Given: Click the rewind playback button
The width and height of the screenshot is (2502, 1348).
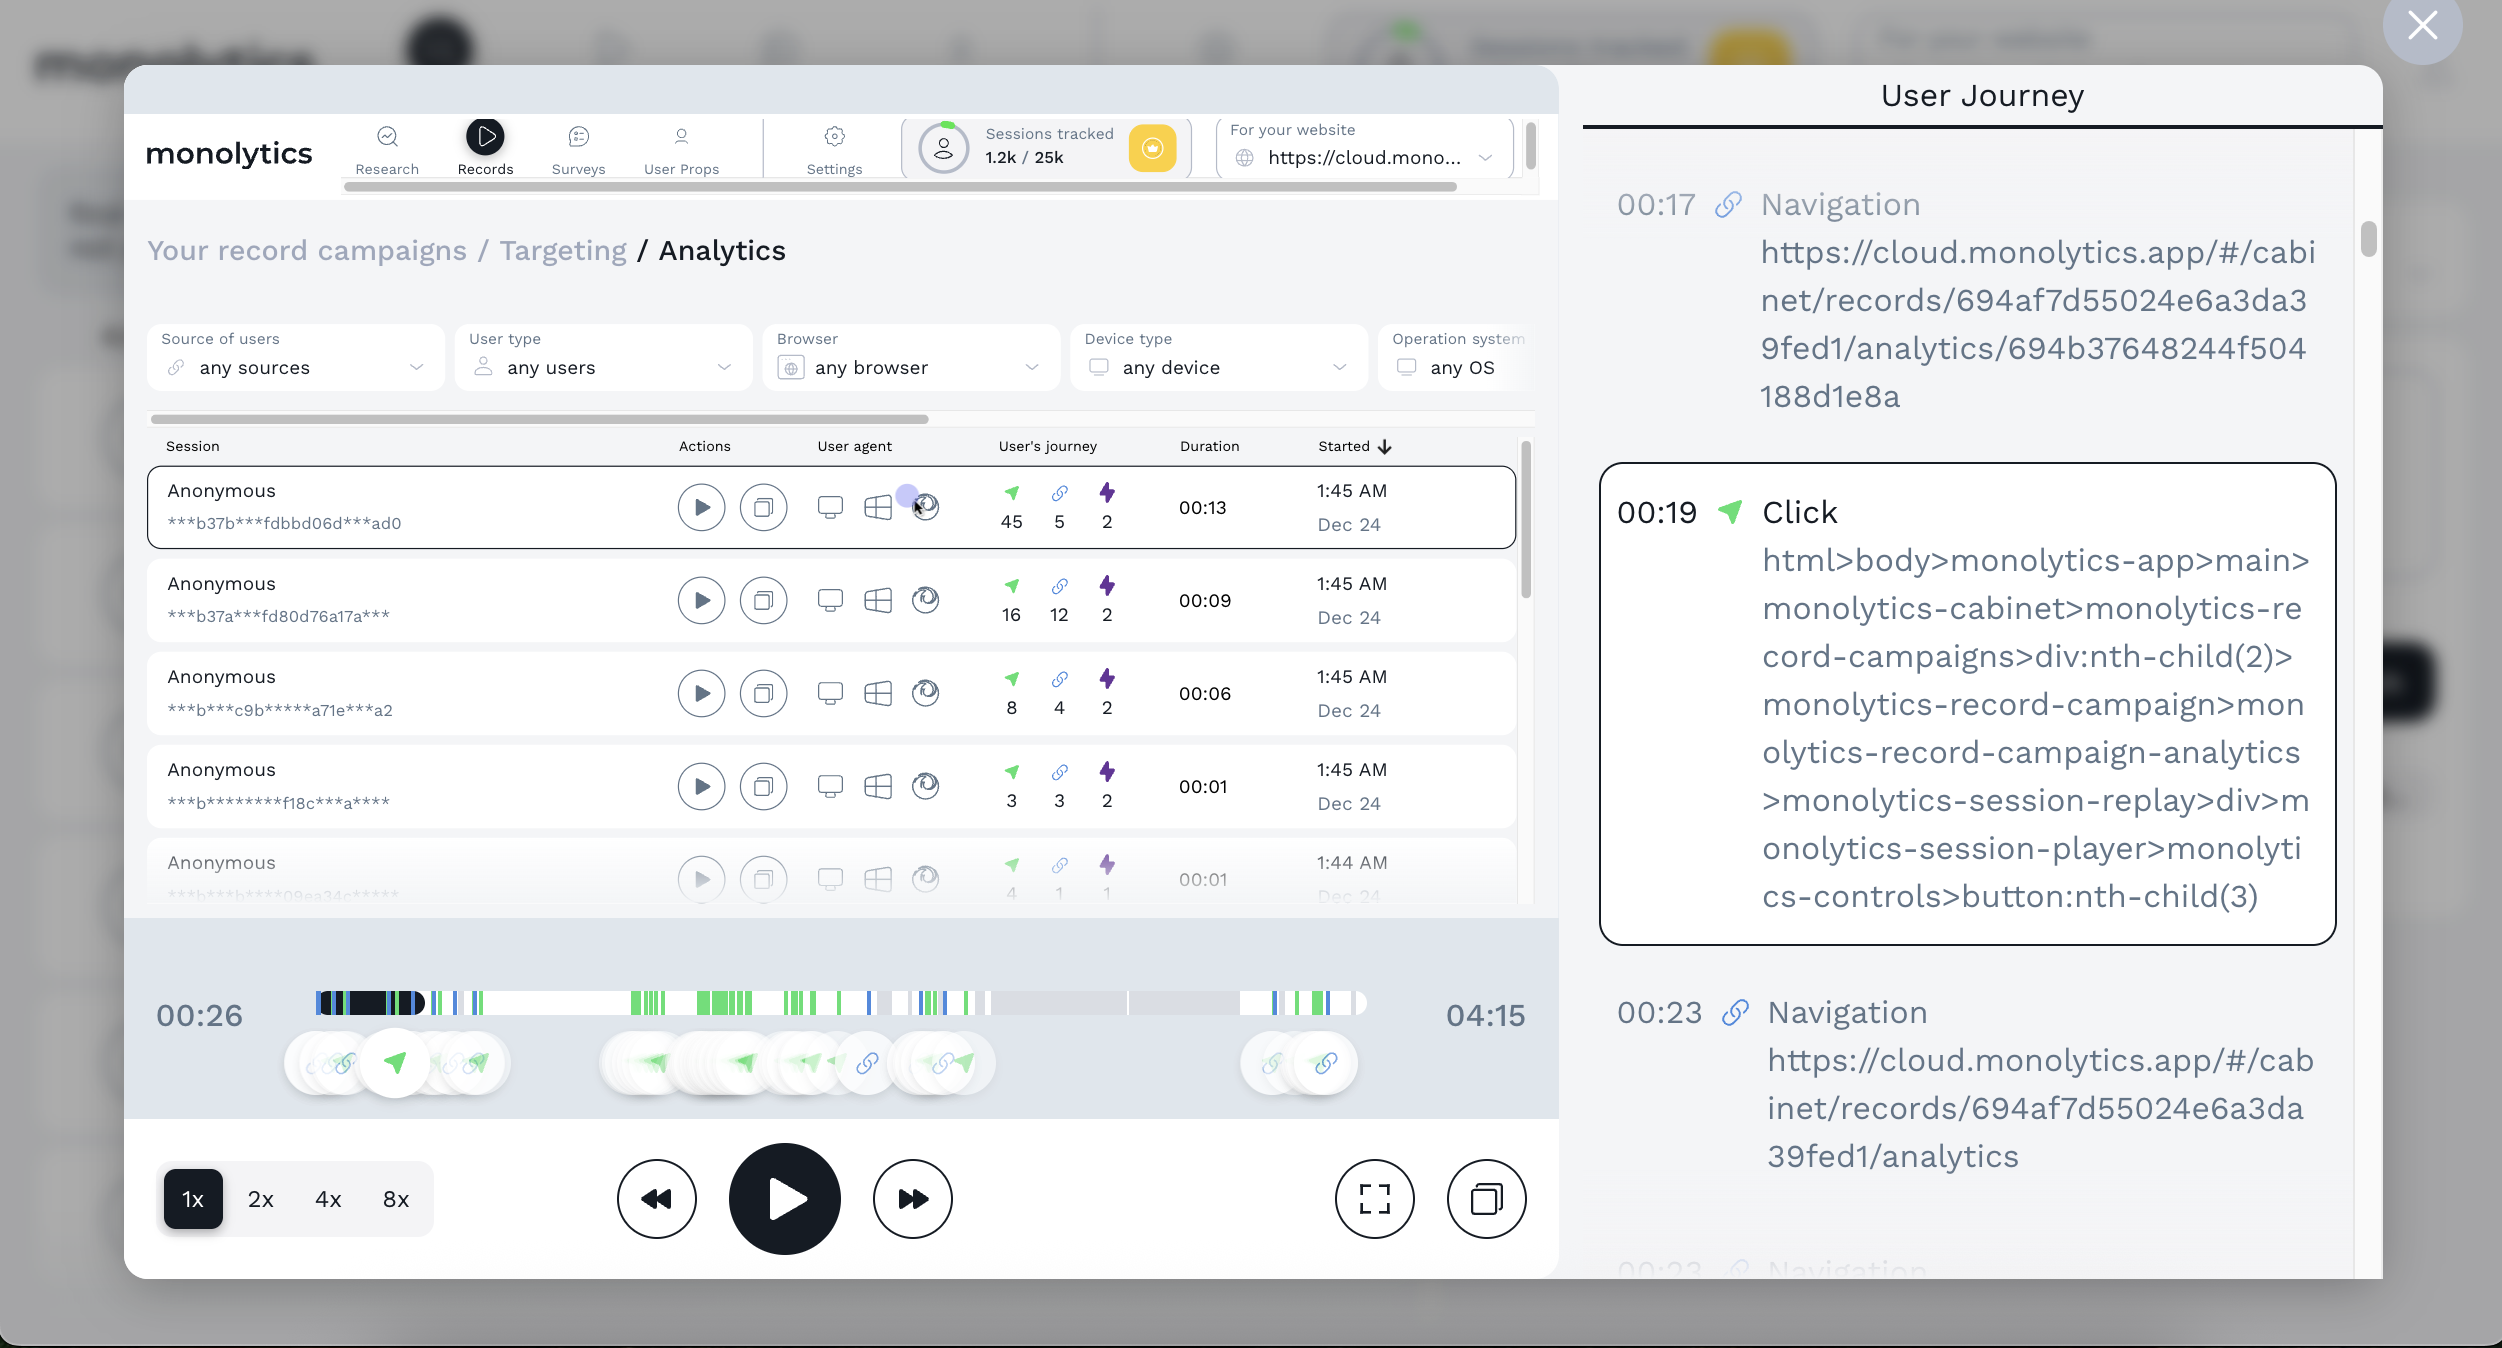Looking at the screenshot, I should click(x=656, y=1199).
